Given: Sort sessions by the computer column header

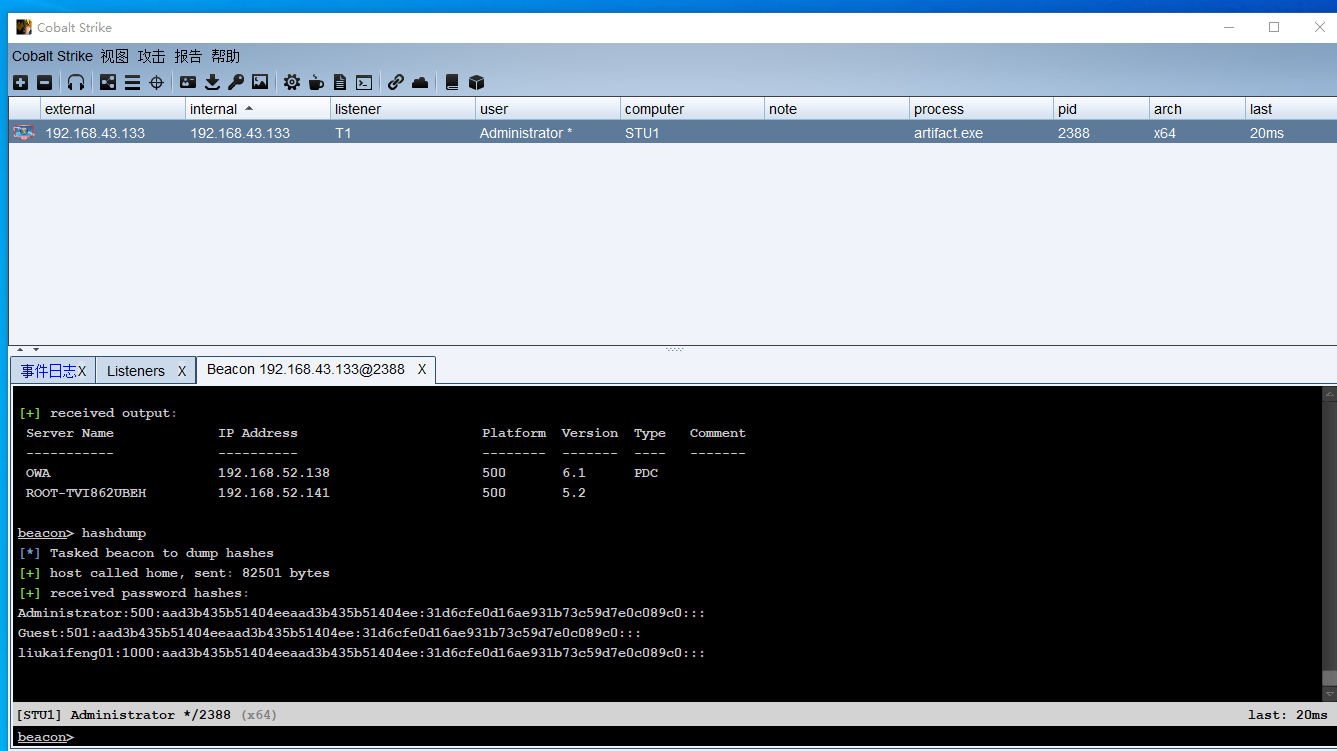Looking at the screenshot, I should (693, 109).
